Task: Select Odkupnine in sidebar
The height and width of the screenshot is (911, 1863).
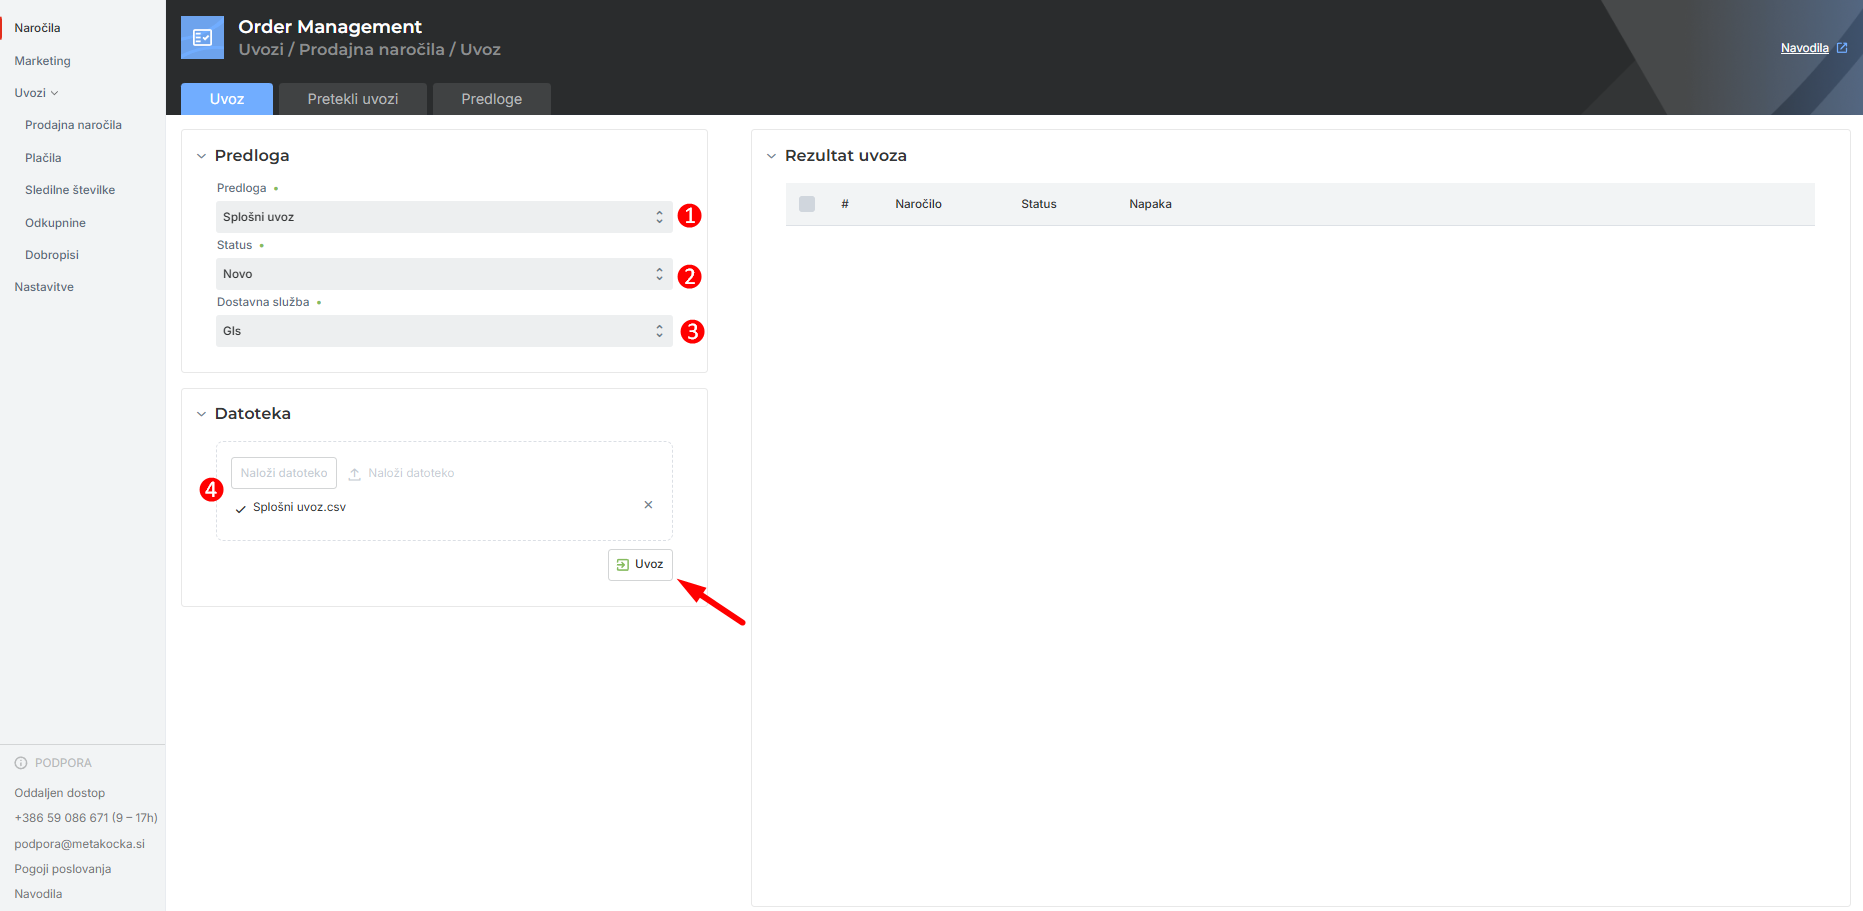Action: [x=55, y=223]
